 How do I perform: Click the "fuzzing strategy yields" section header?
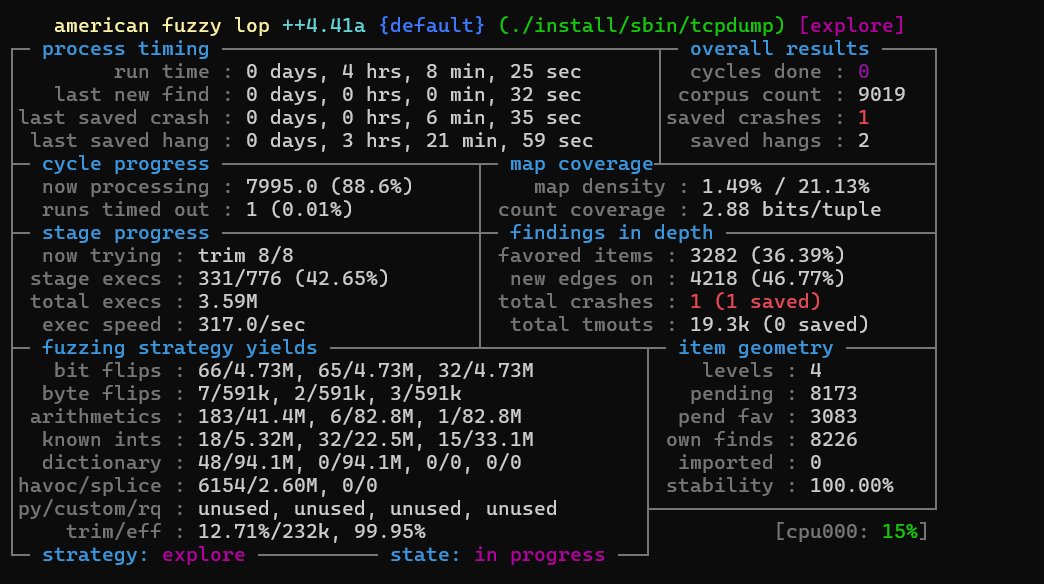[180, 348]
